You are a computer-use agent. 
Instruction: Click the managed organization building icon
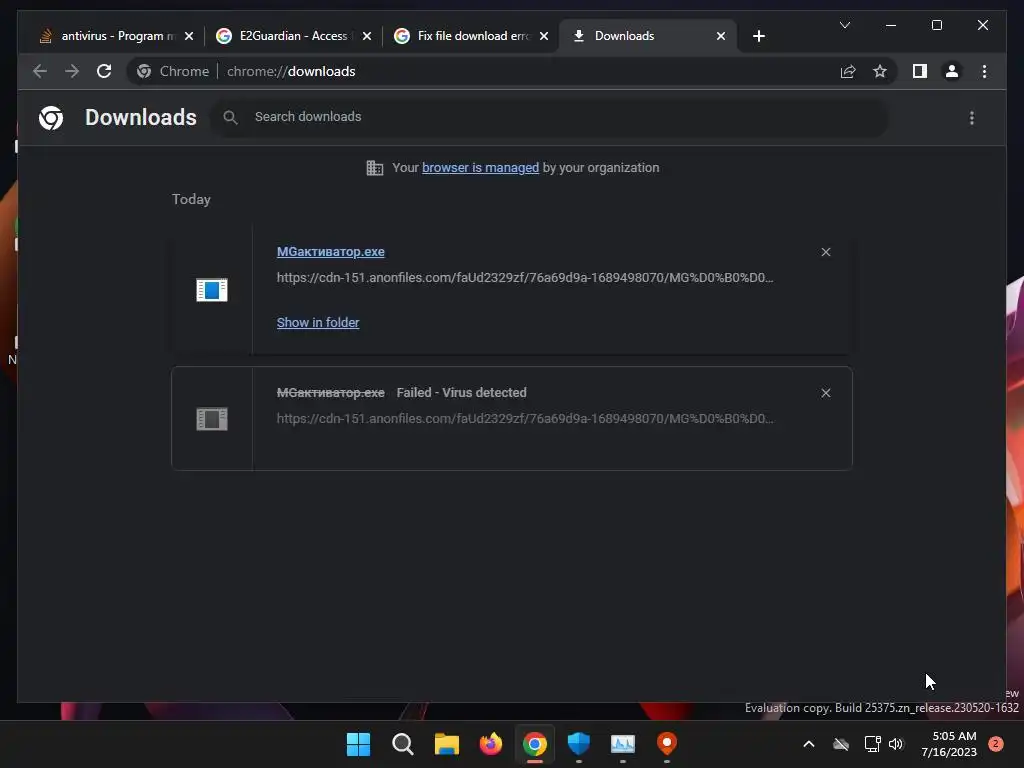tap(375, 168)
